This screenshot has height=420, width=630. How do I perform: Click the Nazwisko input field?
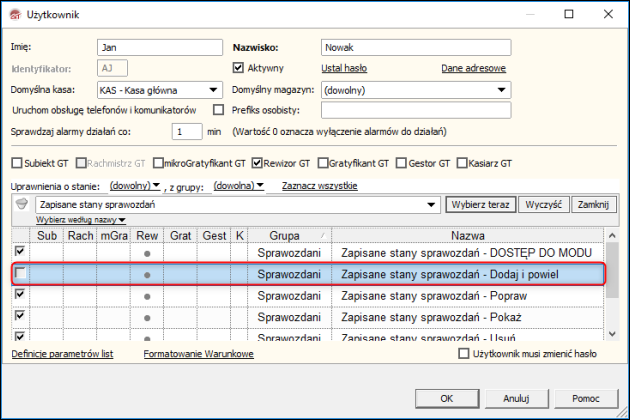click(x=414, y=47)
